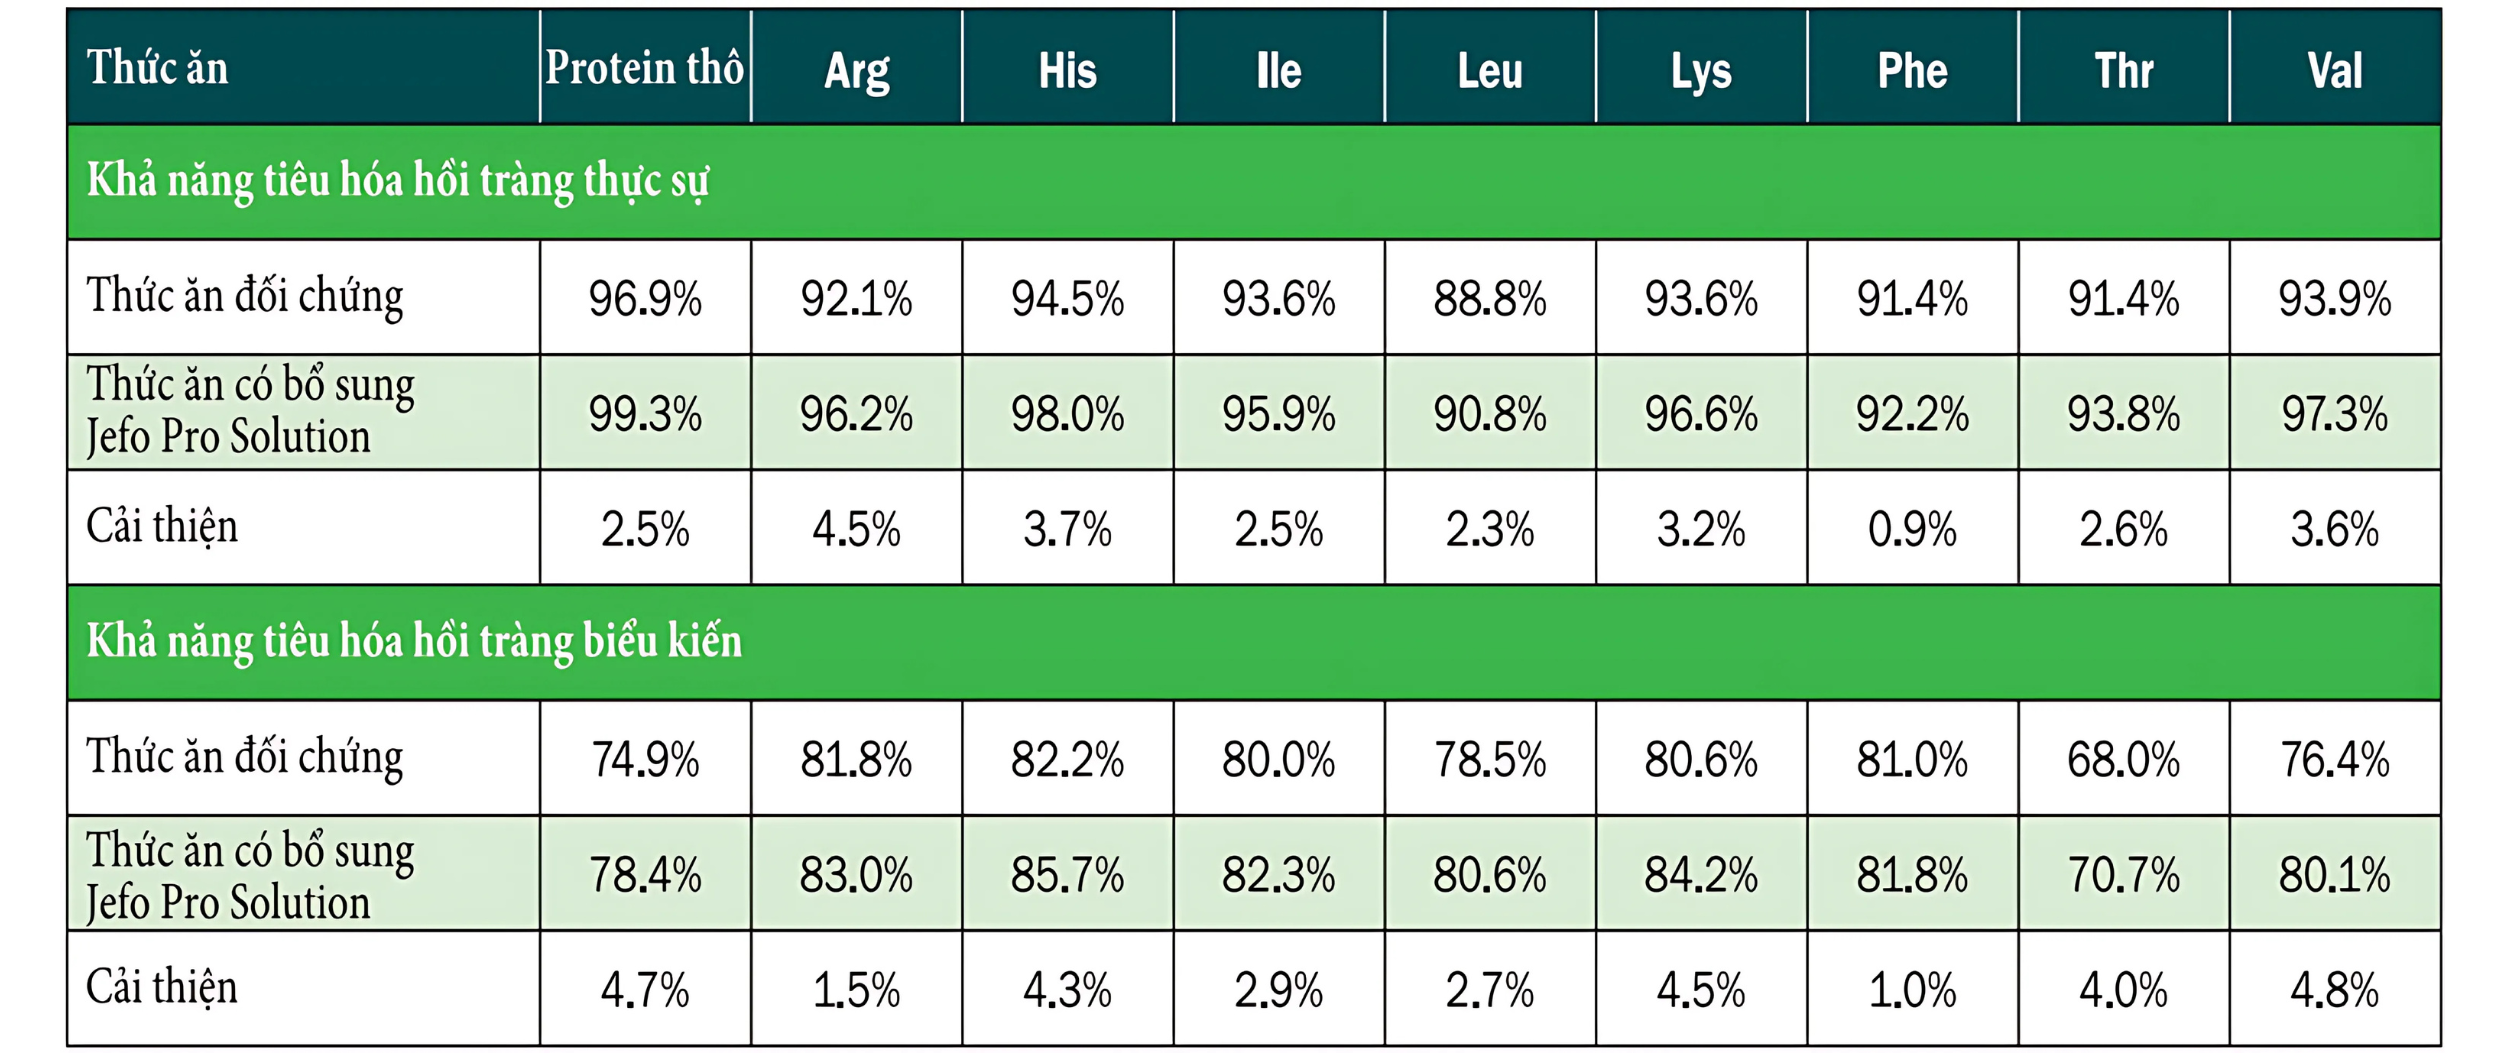Image resolution: width=2504 pixels, height=1053 pixels.
Task: Click the 96.9% protein thô cell
Action: coord(644,298)
